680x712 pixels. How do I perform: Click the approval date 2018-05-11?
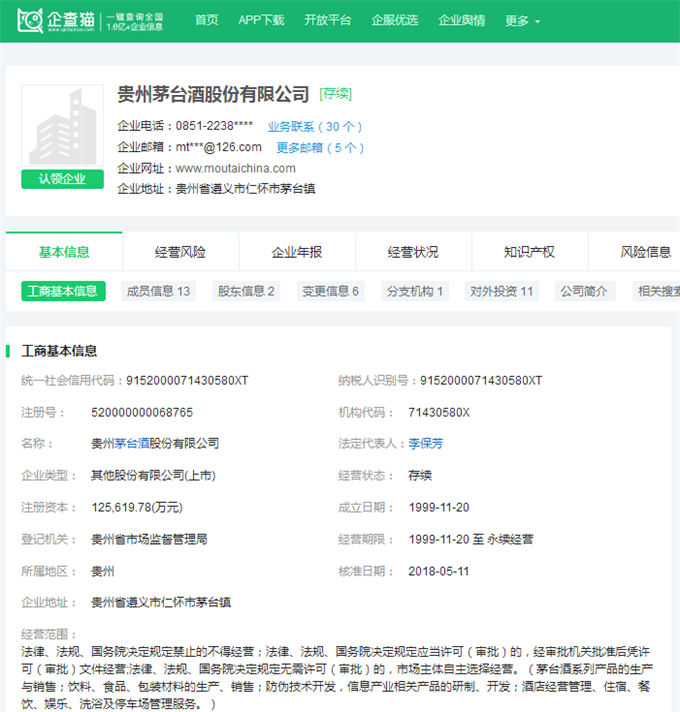tap(439, 571)
